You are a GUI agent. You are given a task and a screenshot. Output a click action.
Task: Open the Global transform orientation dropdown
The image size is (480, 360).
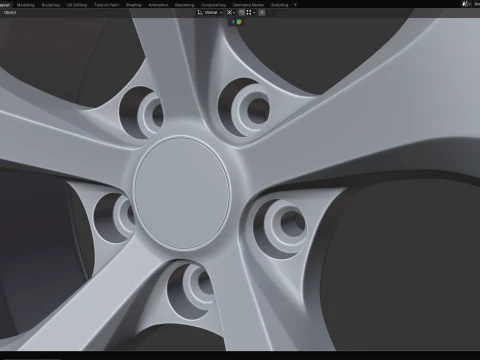click(210, 13)
